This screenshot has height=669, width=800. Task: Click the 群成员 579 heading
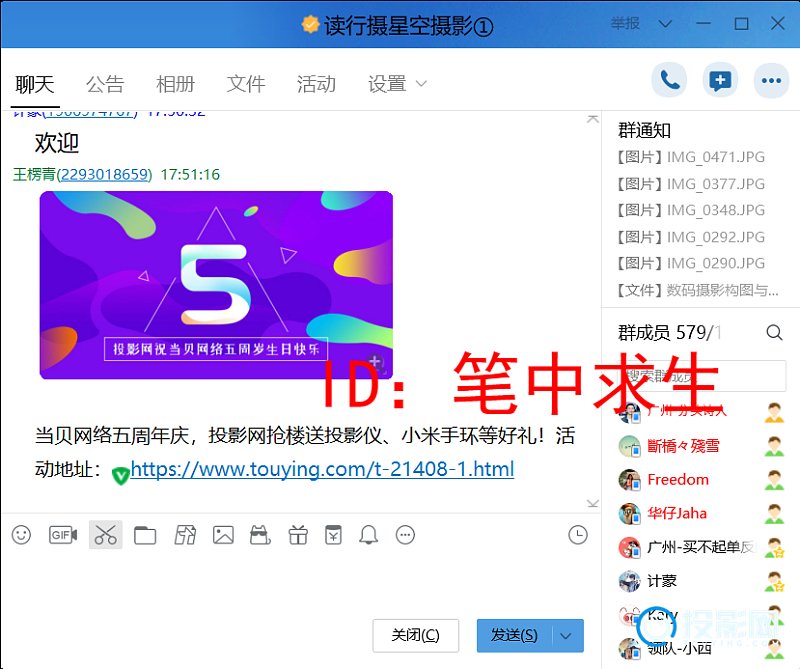670,333
